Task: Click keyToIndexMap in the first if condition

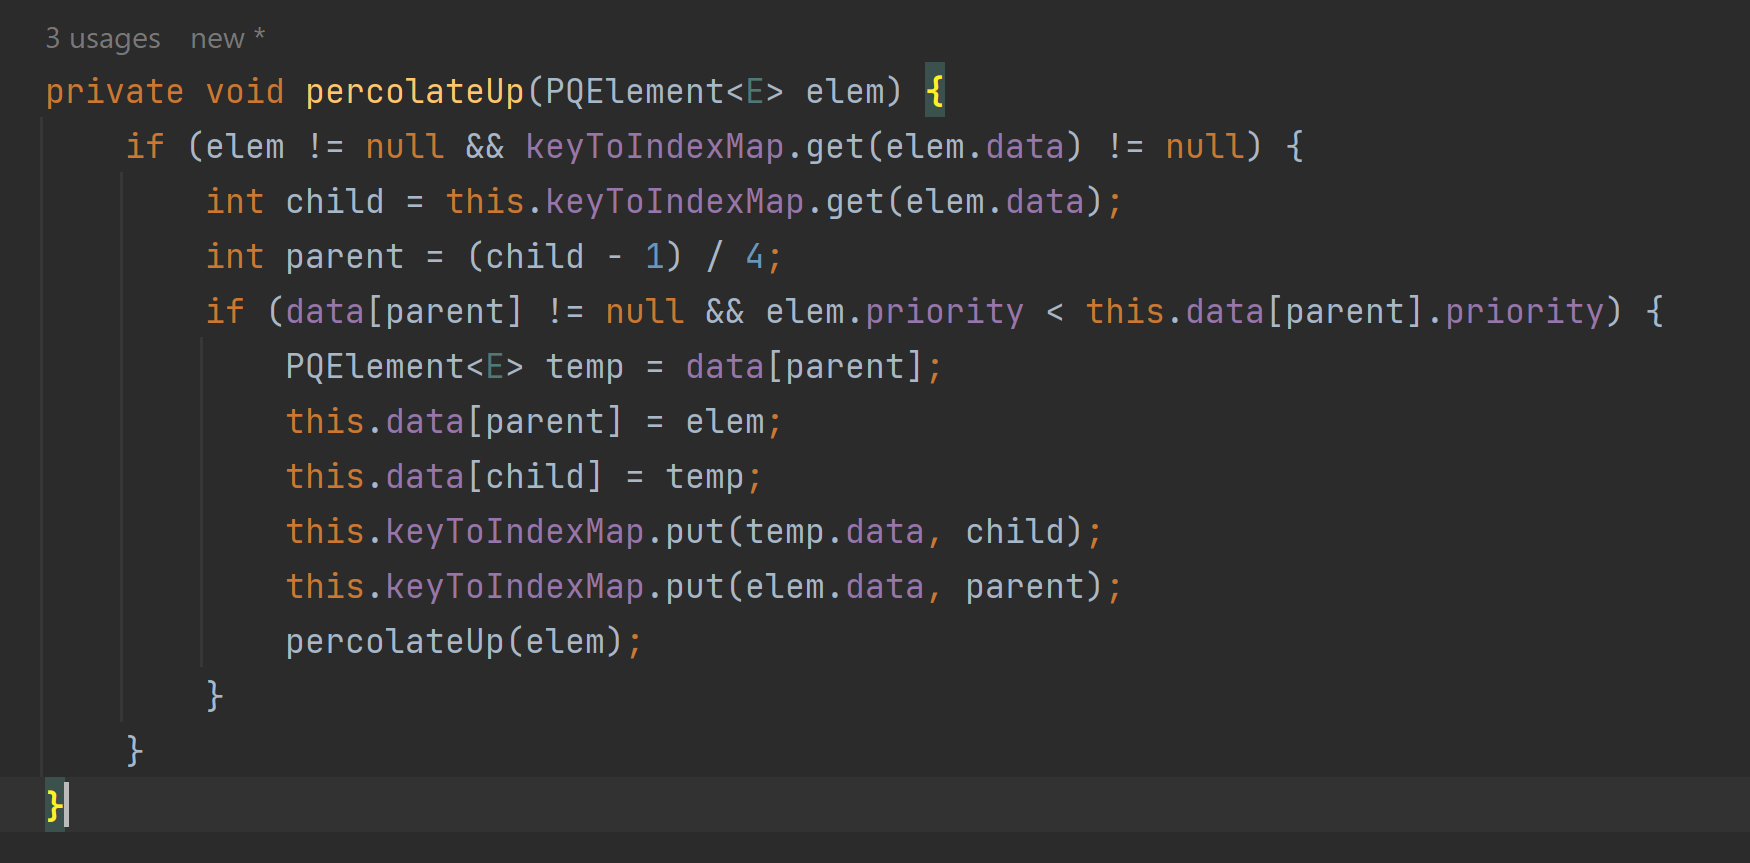Action: coord(654,147)
